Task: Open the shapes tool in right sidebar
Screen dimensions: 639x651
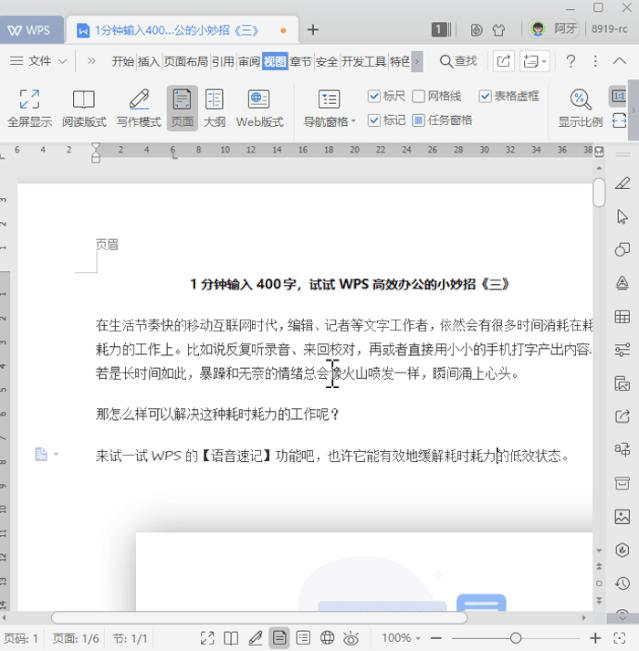Action: pos(622,250)
